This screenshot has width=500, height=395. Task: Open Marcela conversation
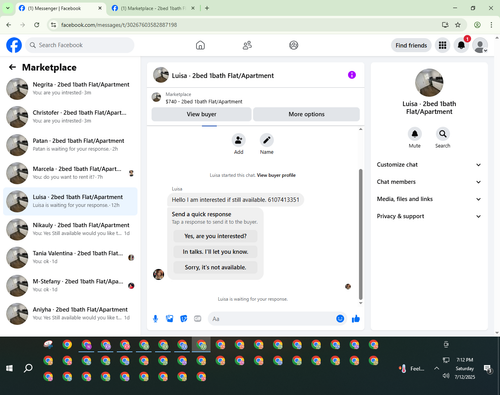(x=70, y=173)
